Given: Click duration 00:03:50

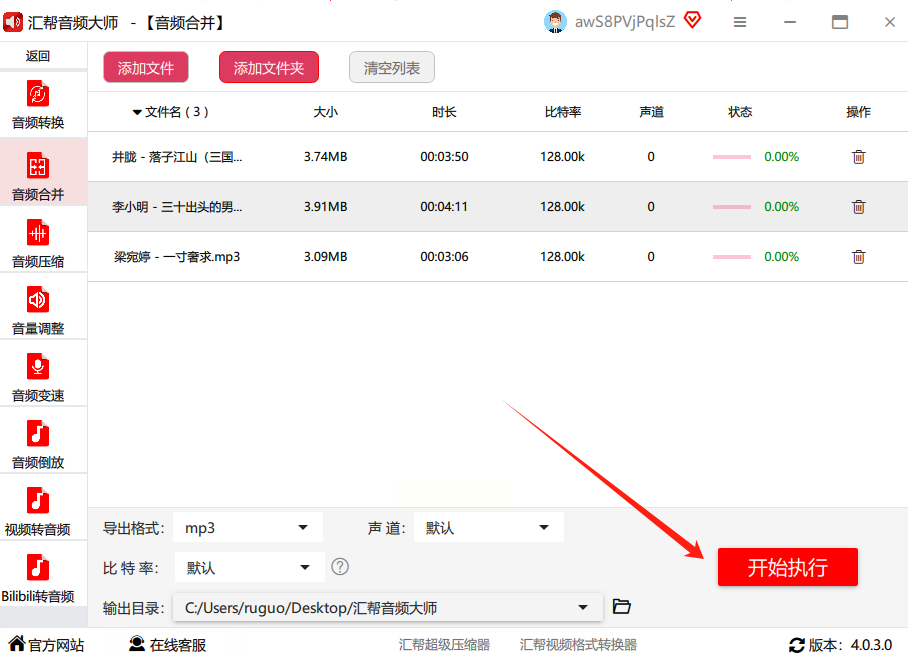Looking at the screenshot, I should click(444, 157).
